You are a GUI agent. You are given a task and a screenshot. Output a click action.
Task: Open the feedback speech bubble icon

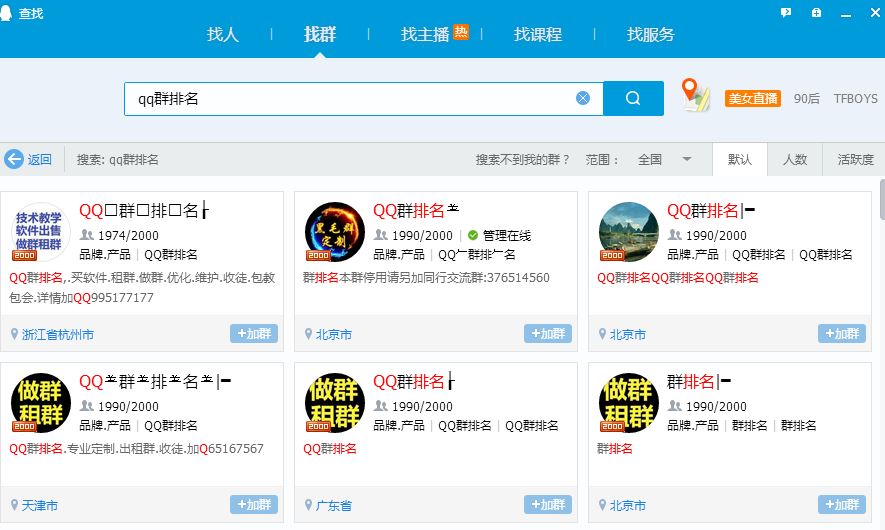[786, 12]
